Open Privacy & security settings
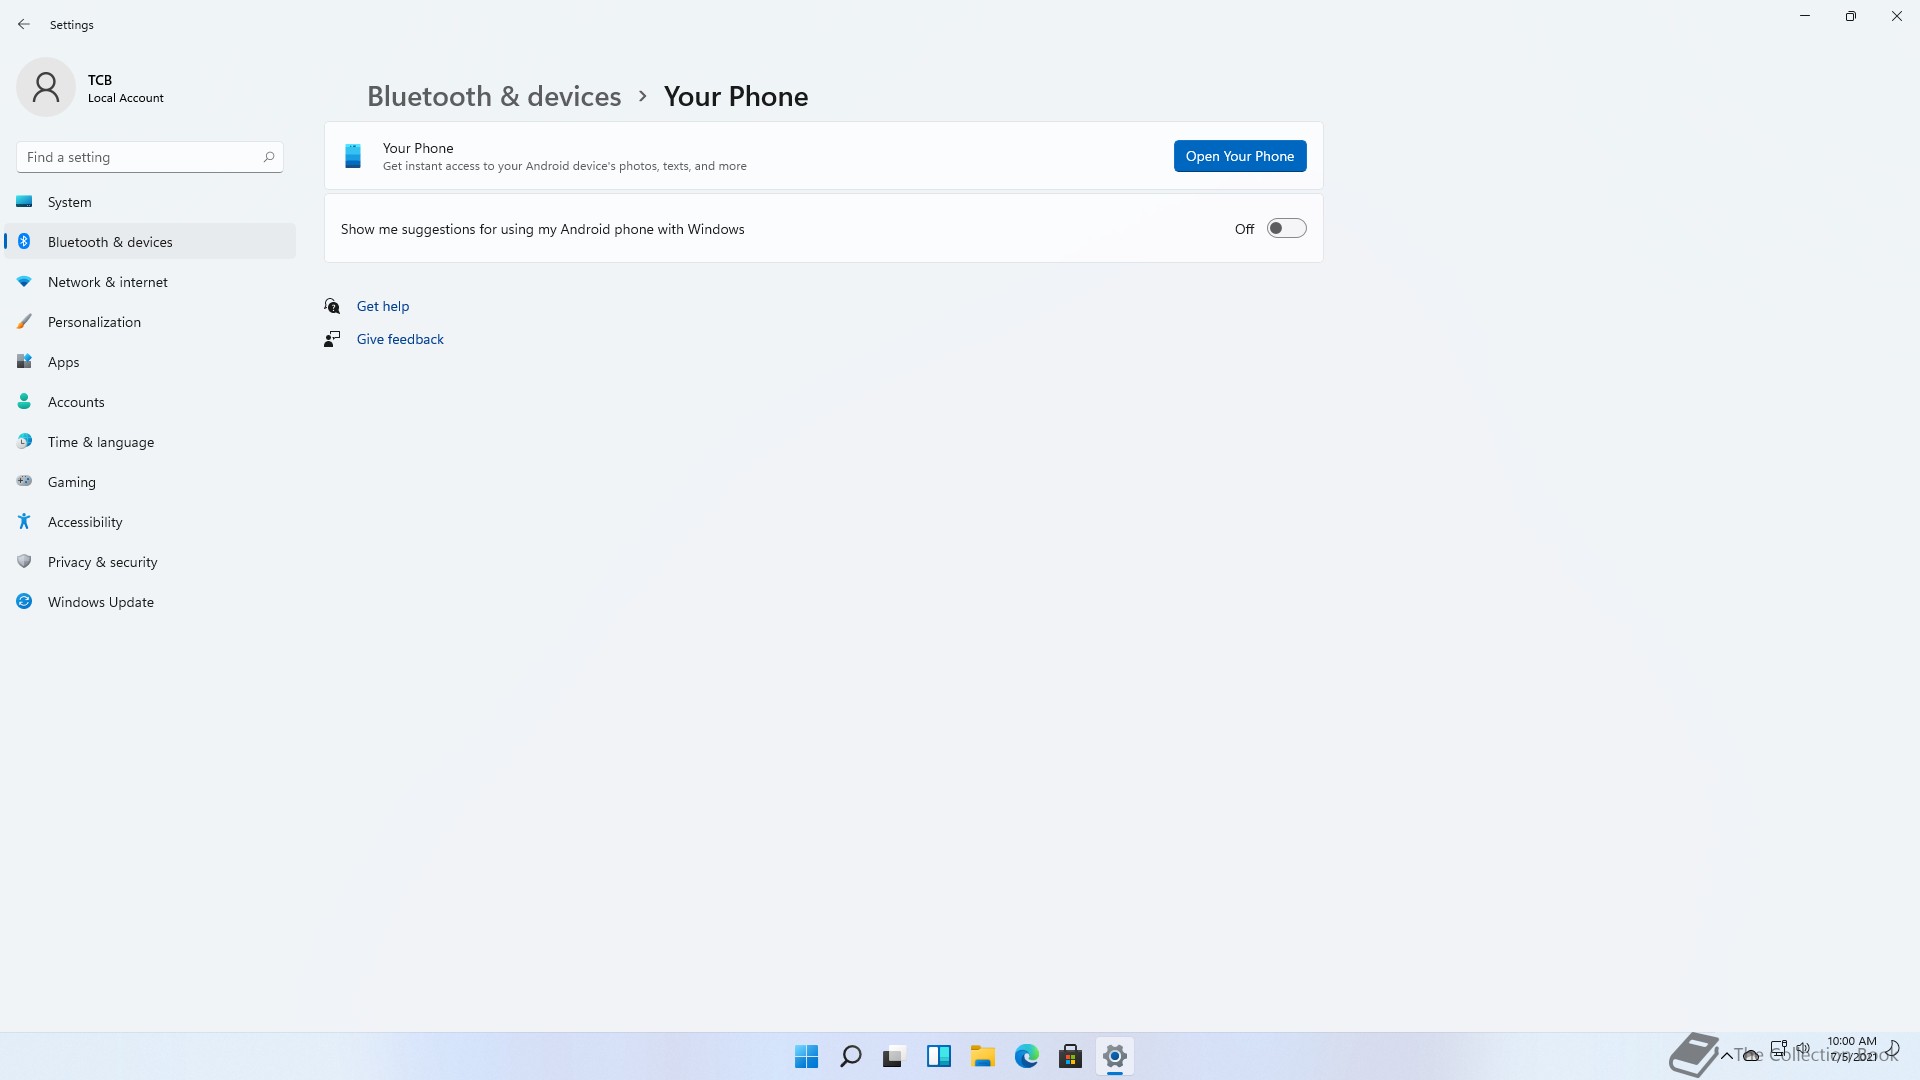 150,561
